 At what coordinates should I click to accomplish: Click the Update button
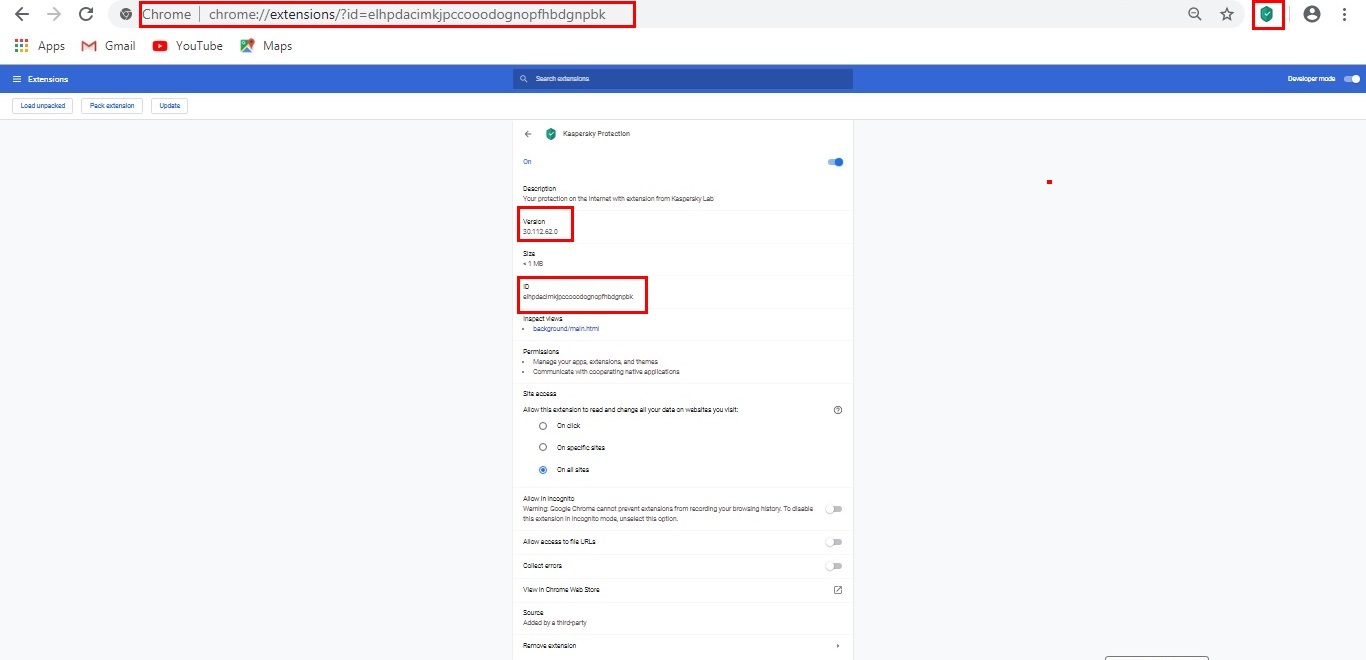tap(170, 106)
